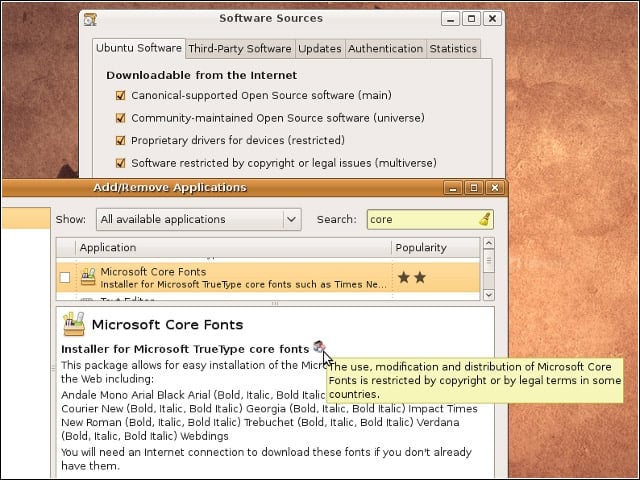Screen dimensions: 640x480
Task: Uncheck Canonical-supported Open Source software (main)
Action: (120, 96)
